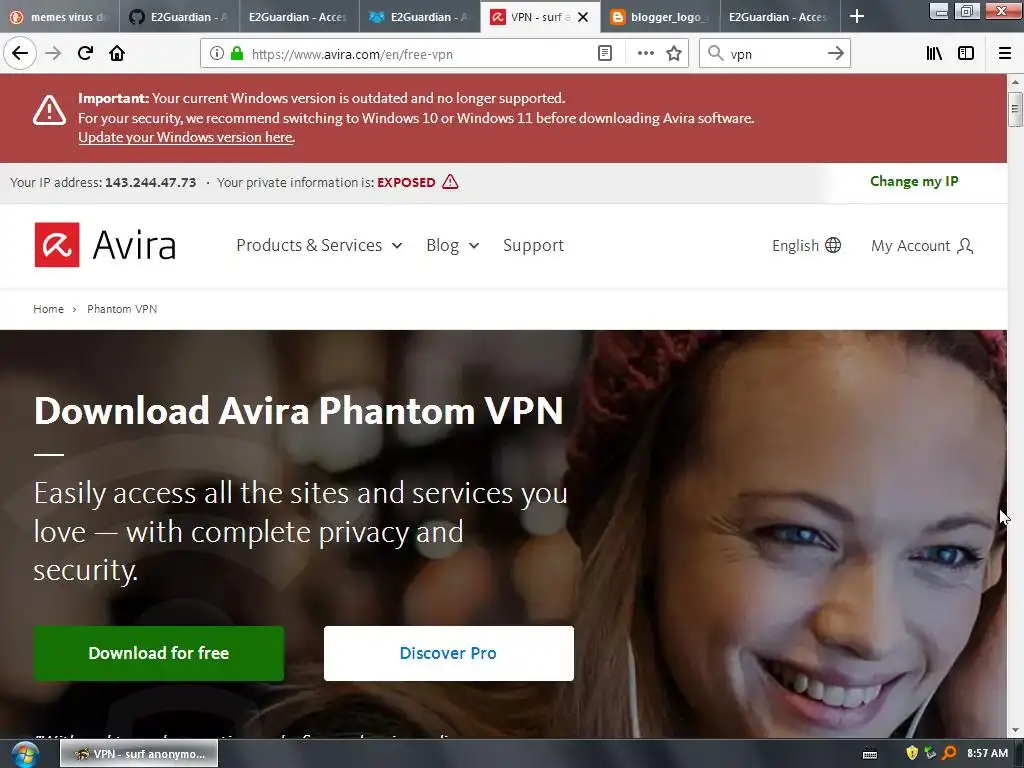Click the yellow shield tray icon
The width and height of the screenshot is (1024, 768).
tap(912, 753)
